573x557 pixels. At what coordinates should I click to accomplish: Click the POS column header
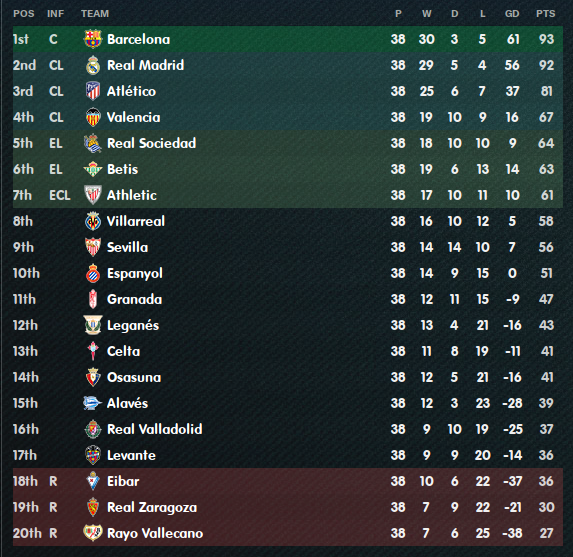24,14
